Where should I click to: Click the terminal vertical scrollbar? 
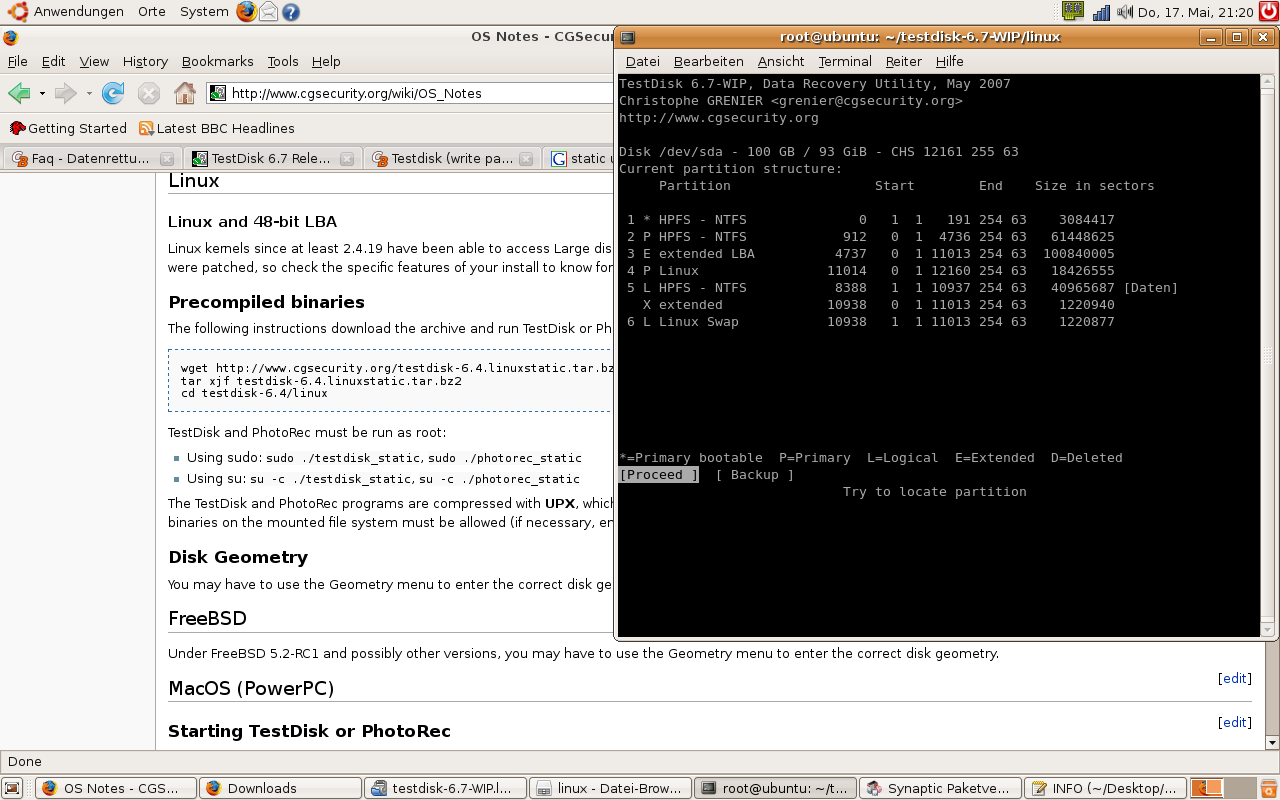(x=1269, y=355)
